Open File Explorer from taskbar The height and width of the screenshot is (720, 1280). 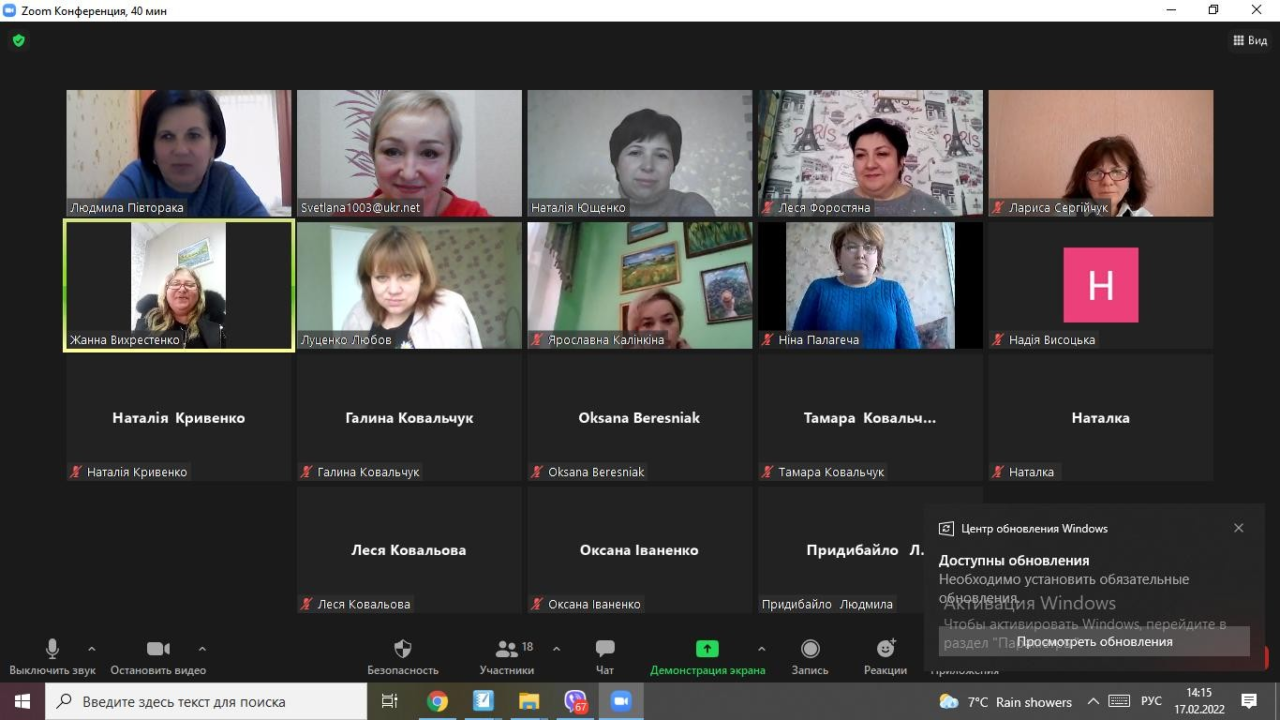click(529, 701)
